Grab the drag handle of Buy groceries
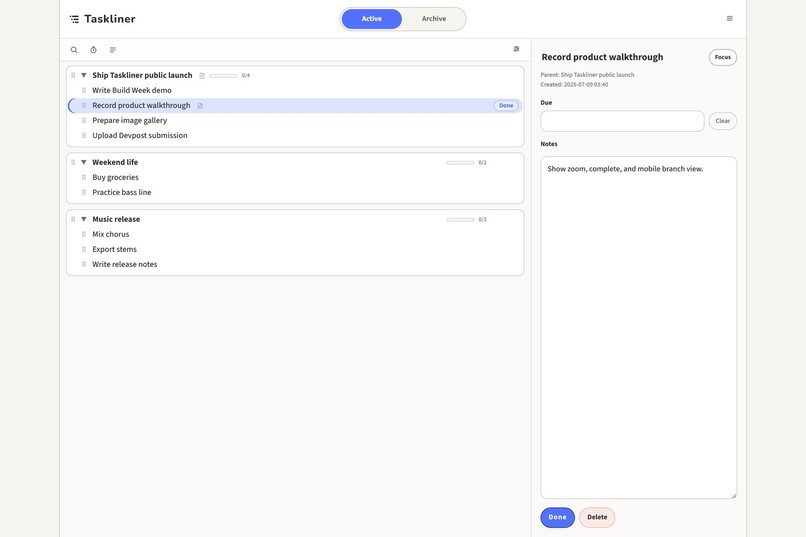 (84, 177)
